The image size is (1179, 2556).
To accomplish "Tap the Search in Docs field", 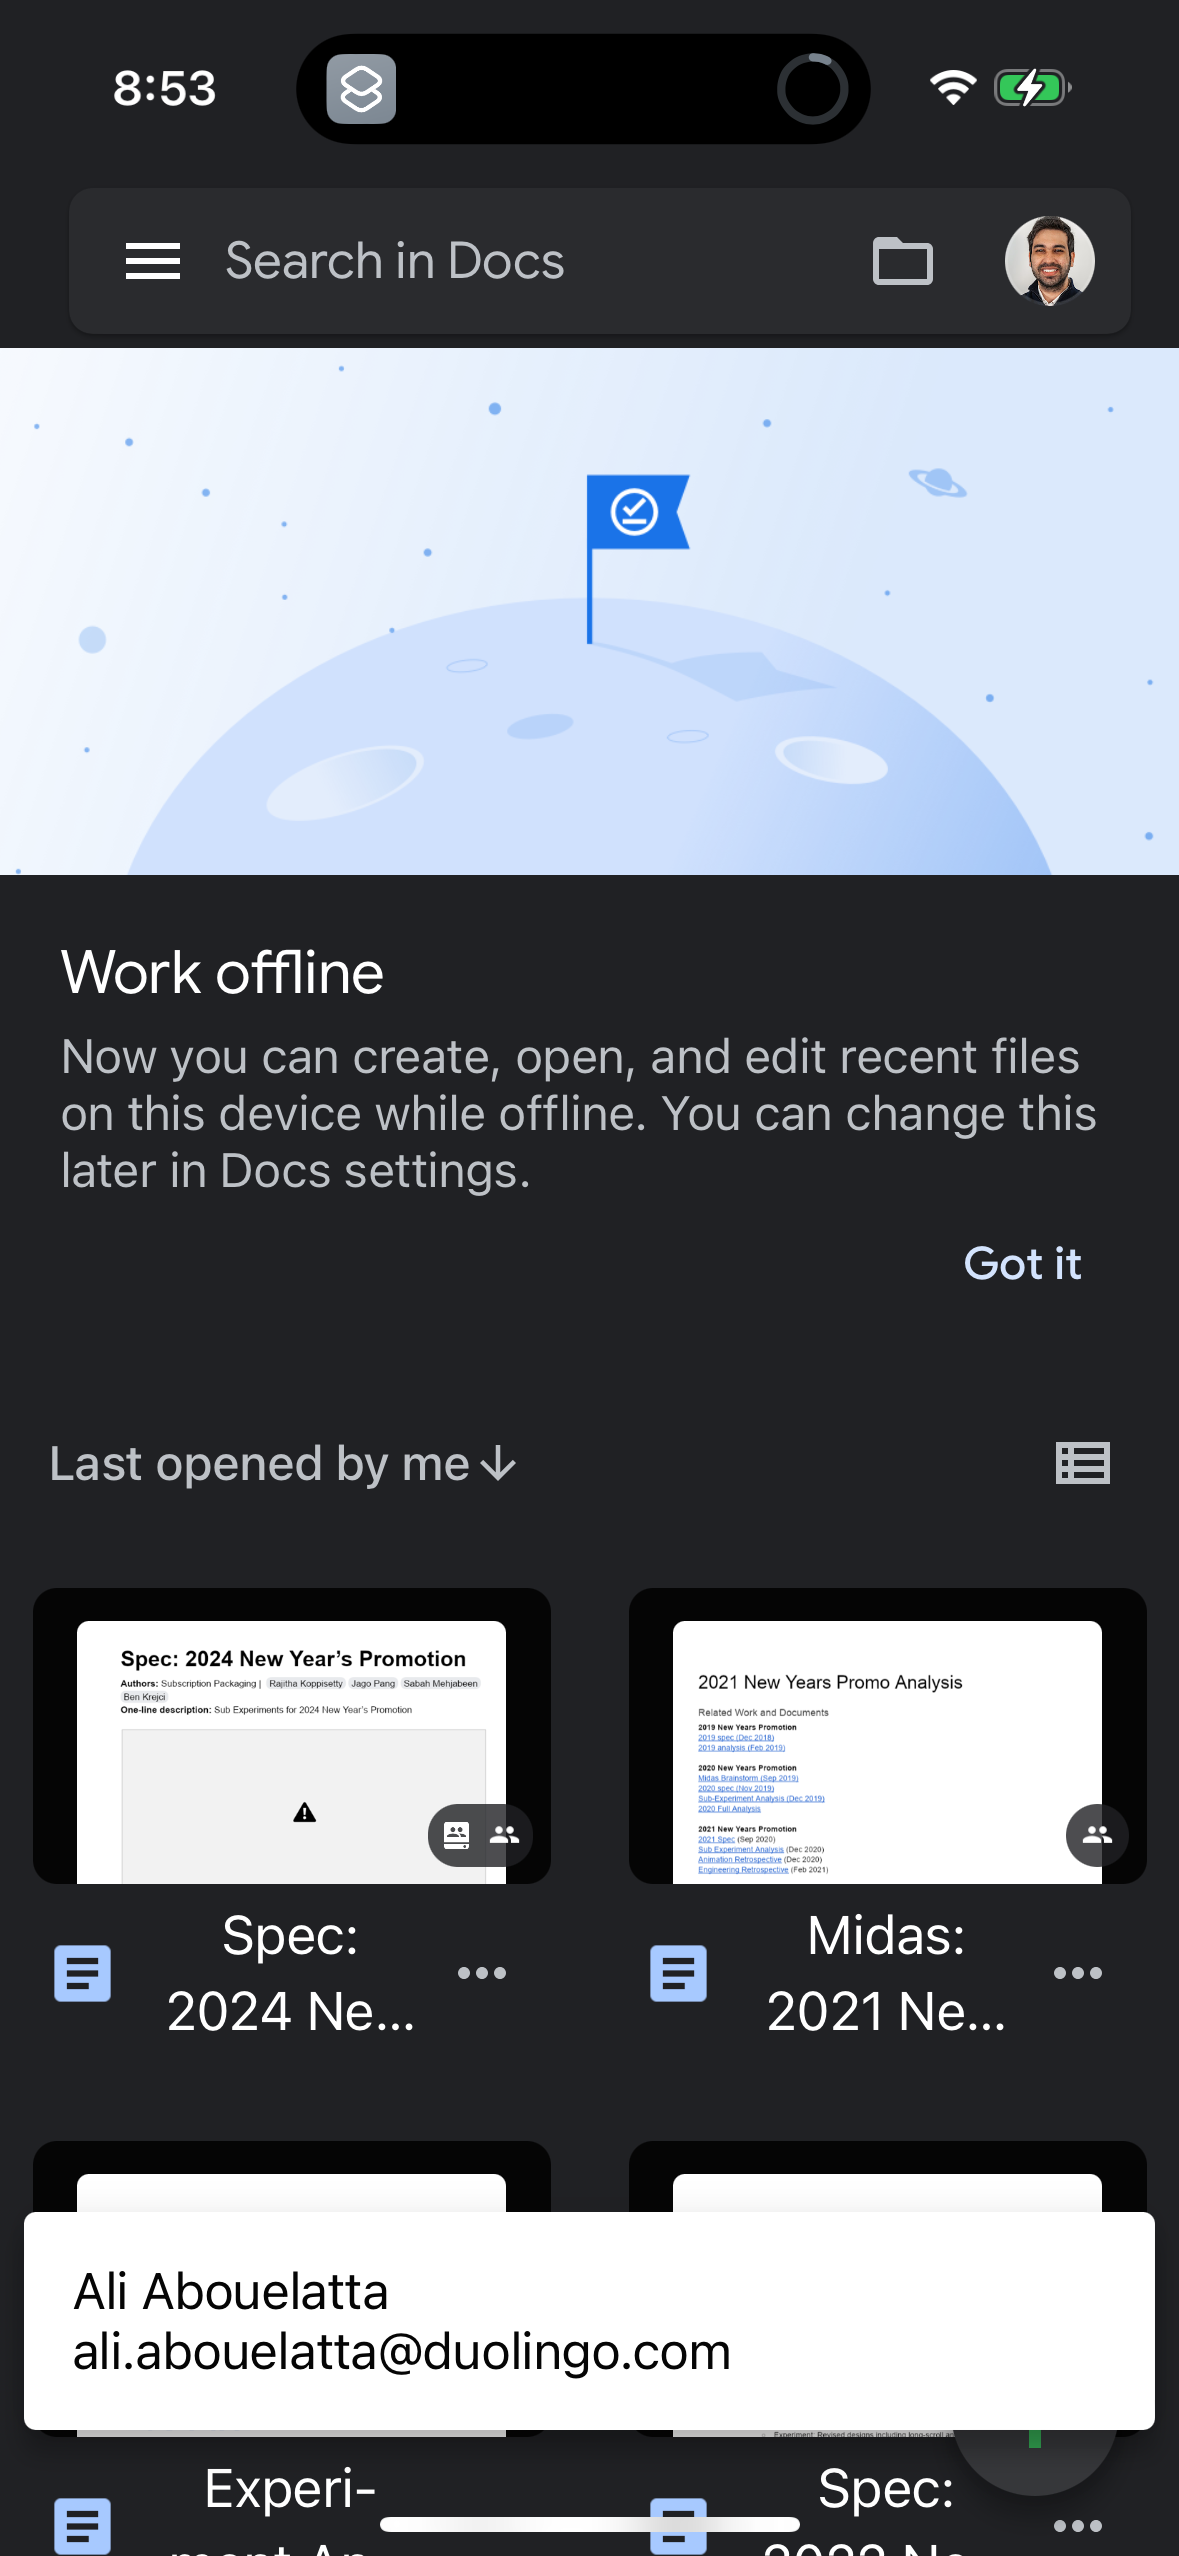I will coord(395,261).
